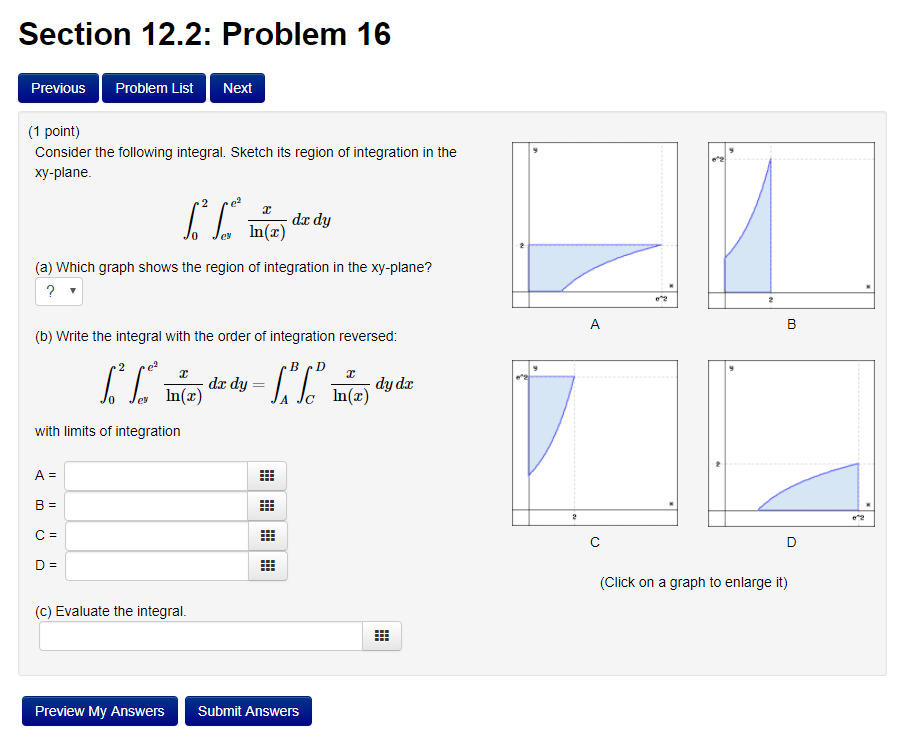Advance using the Next button
Viewport: 922px width, 742px height.
[237, 88]
